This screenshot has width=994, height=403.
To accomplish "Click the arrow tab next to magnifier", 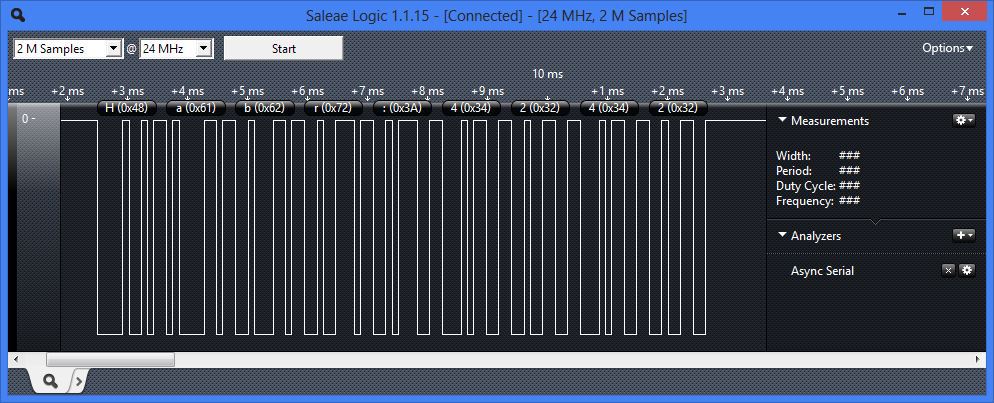I will click(79, 381).
